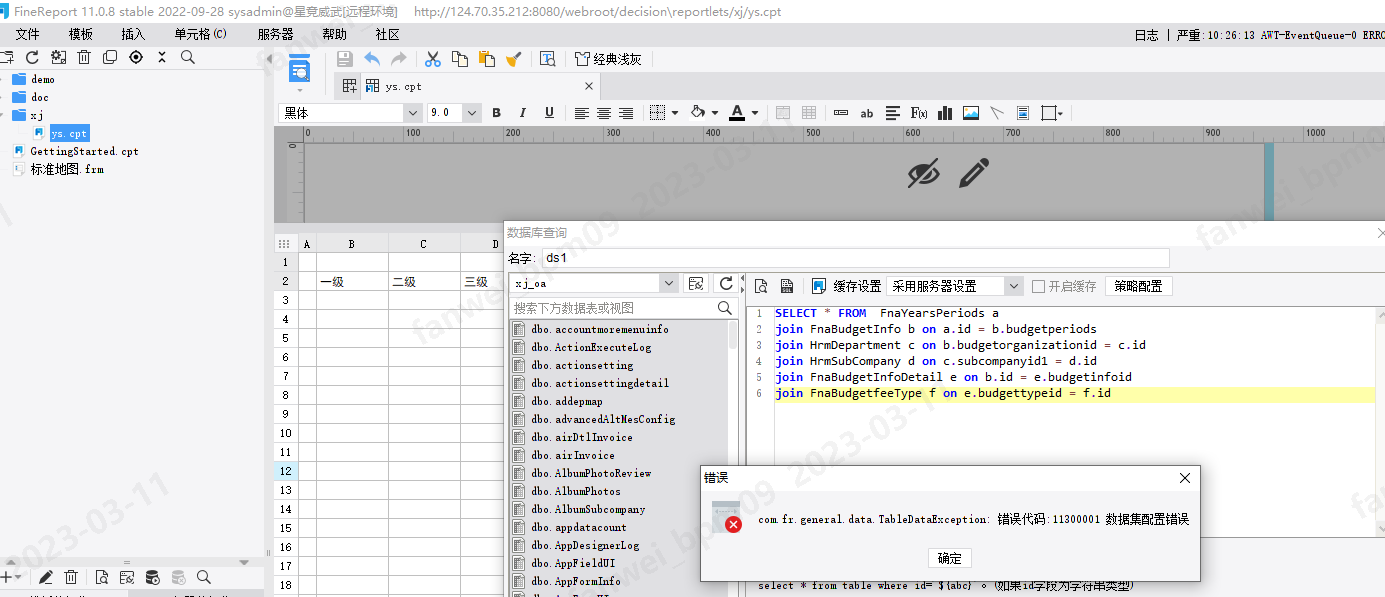Image resolution: width=1385 pixels, height=597 pixels.
Task: Click the search icon in file tree toolbar
Action: click(x=187, y=58)
